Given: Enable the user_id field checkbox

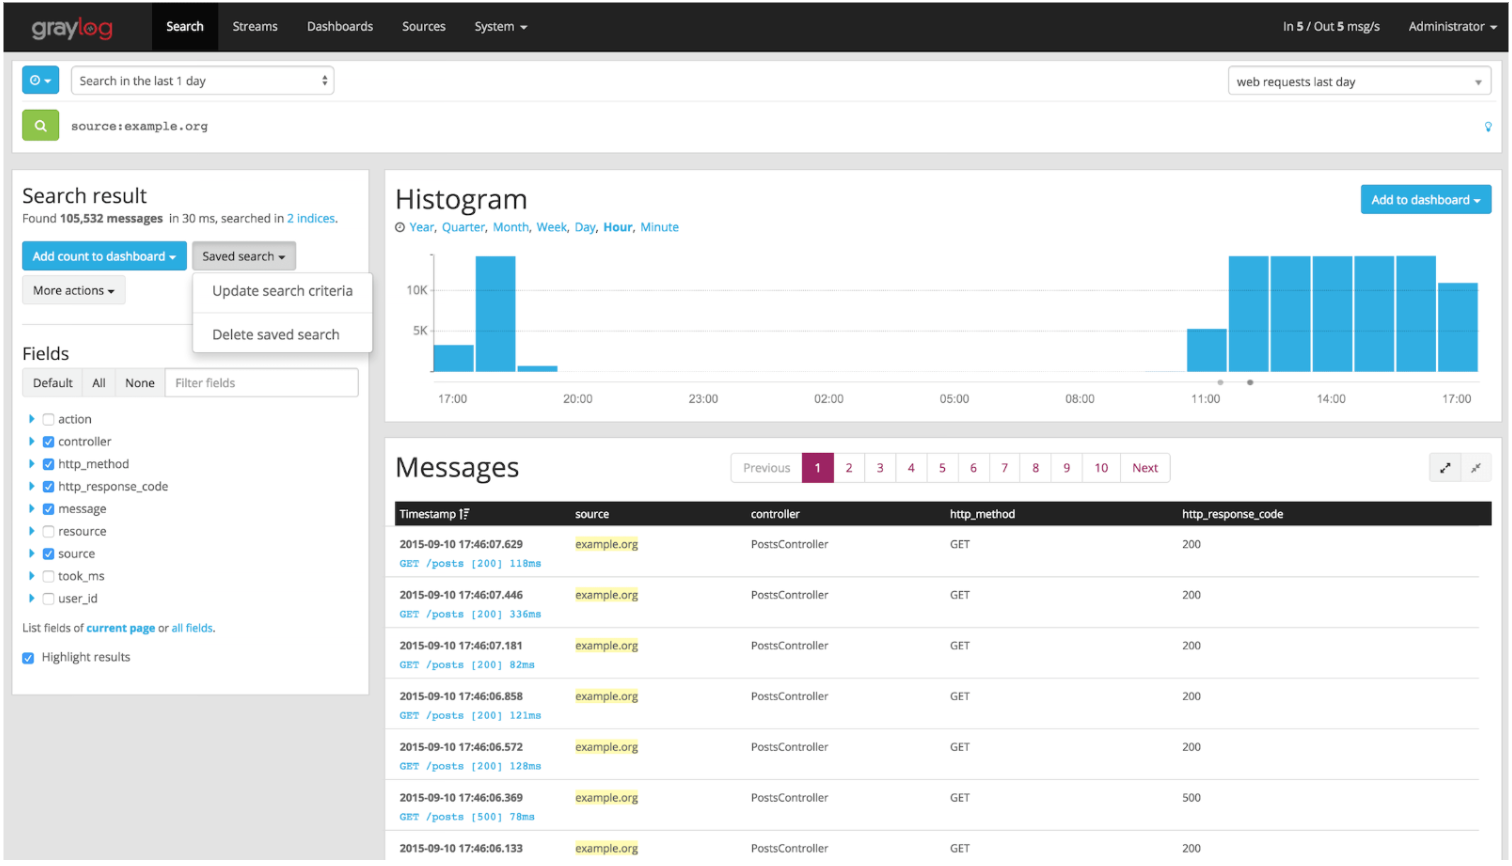Looking at the screenshot, I should 48,599.
